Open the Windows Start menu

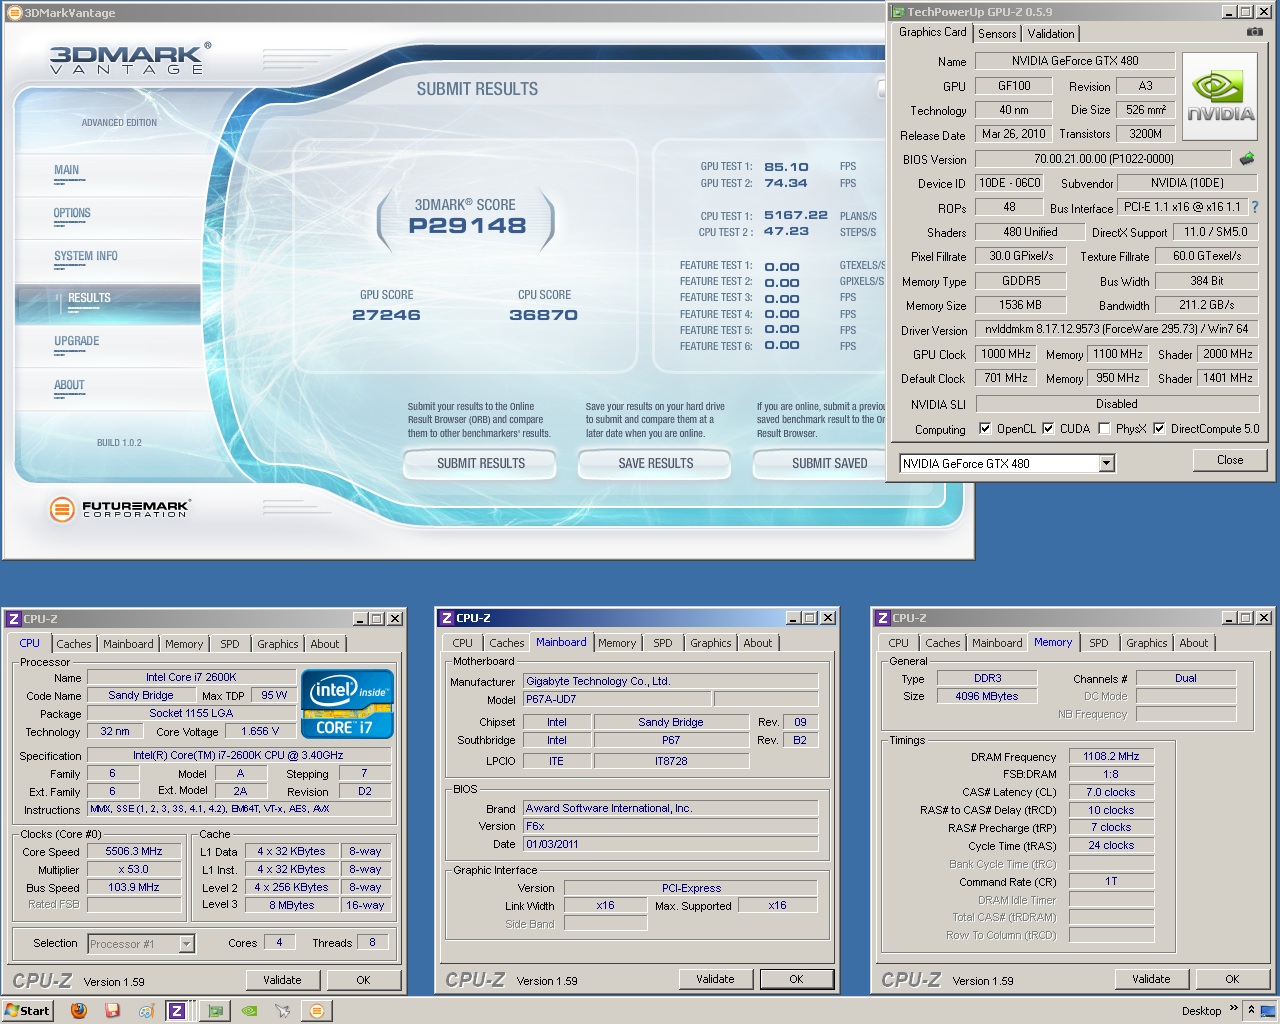point(28,1011)
